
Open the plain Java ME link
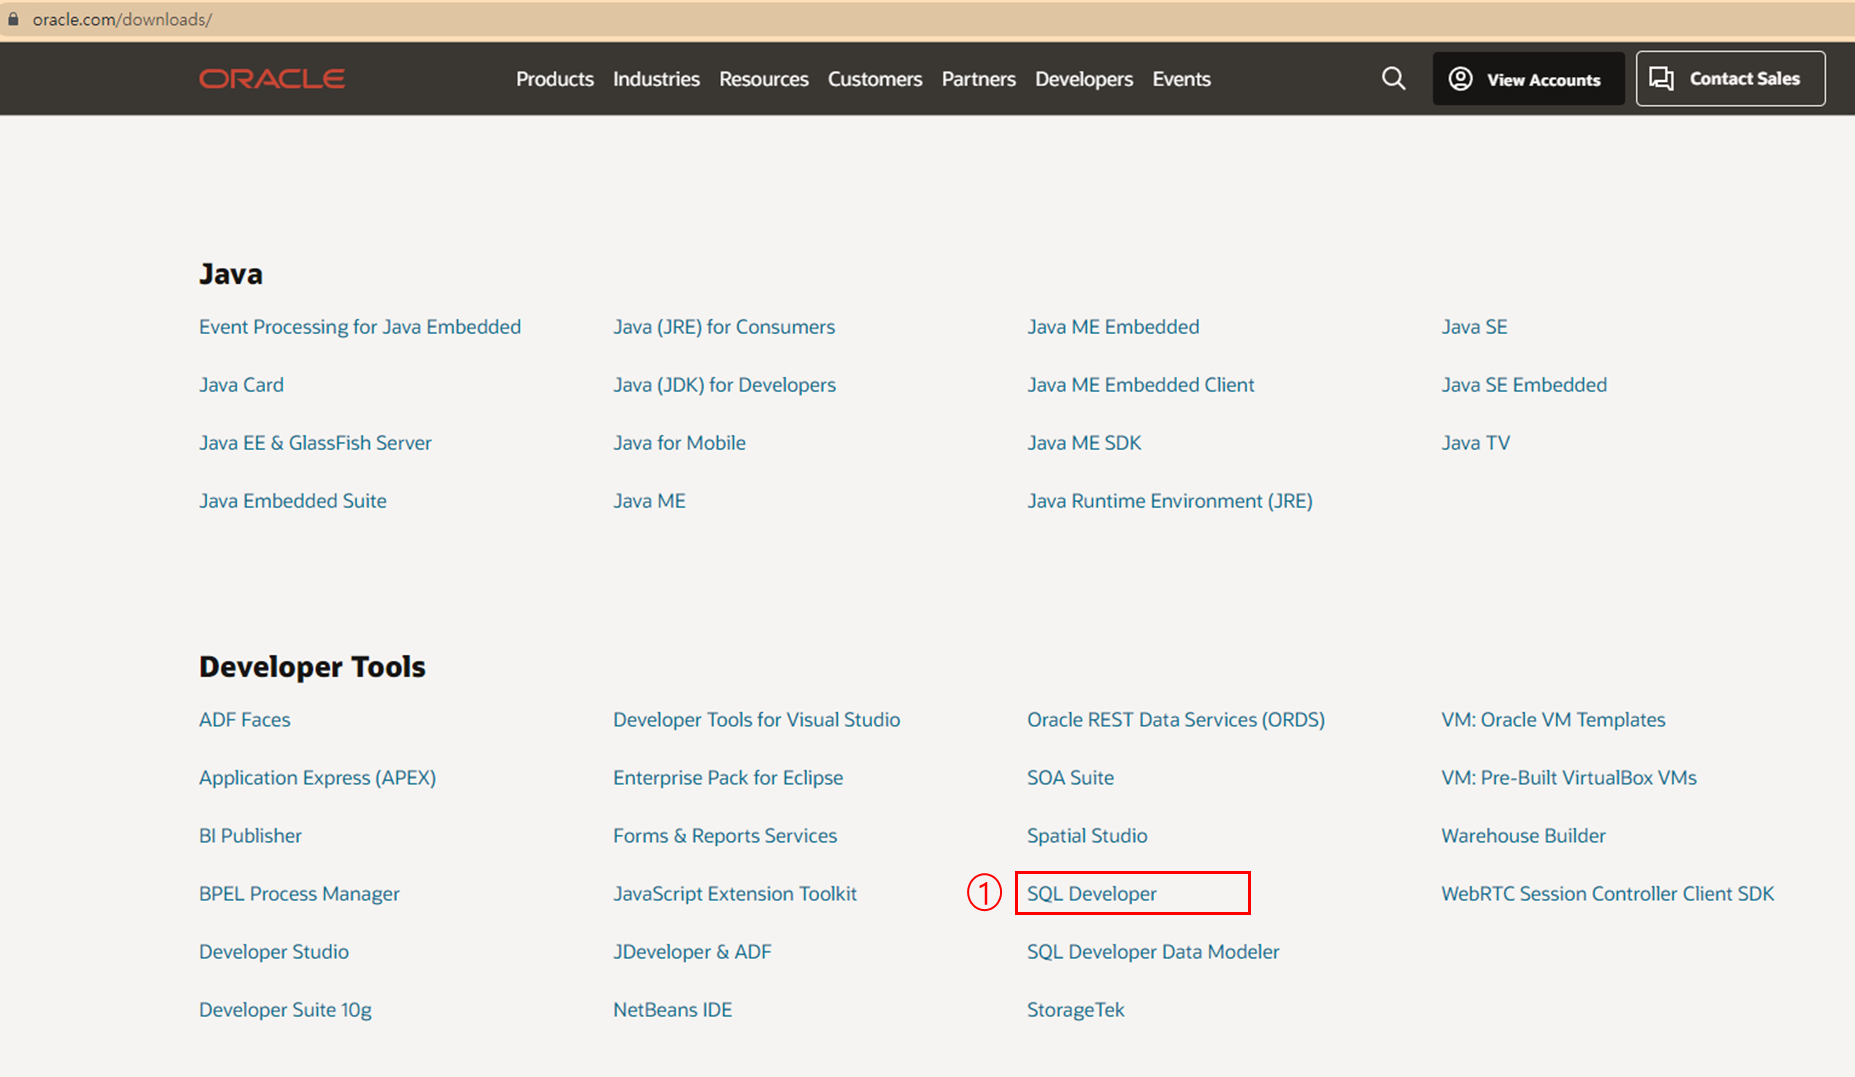tap(649, 501)
